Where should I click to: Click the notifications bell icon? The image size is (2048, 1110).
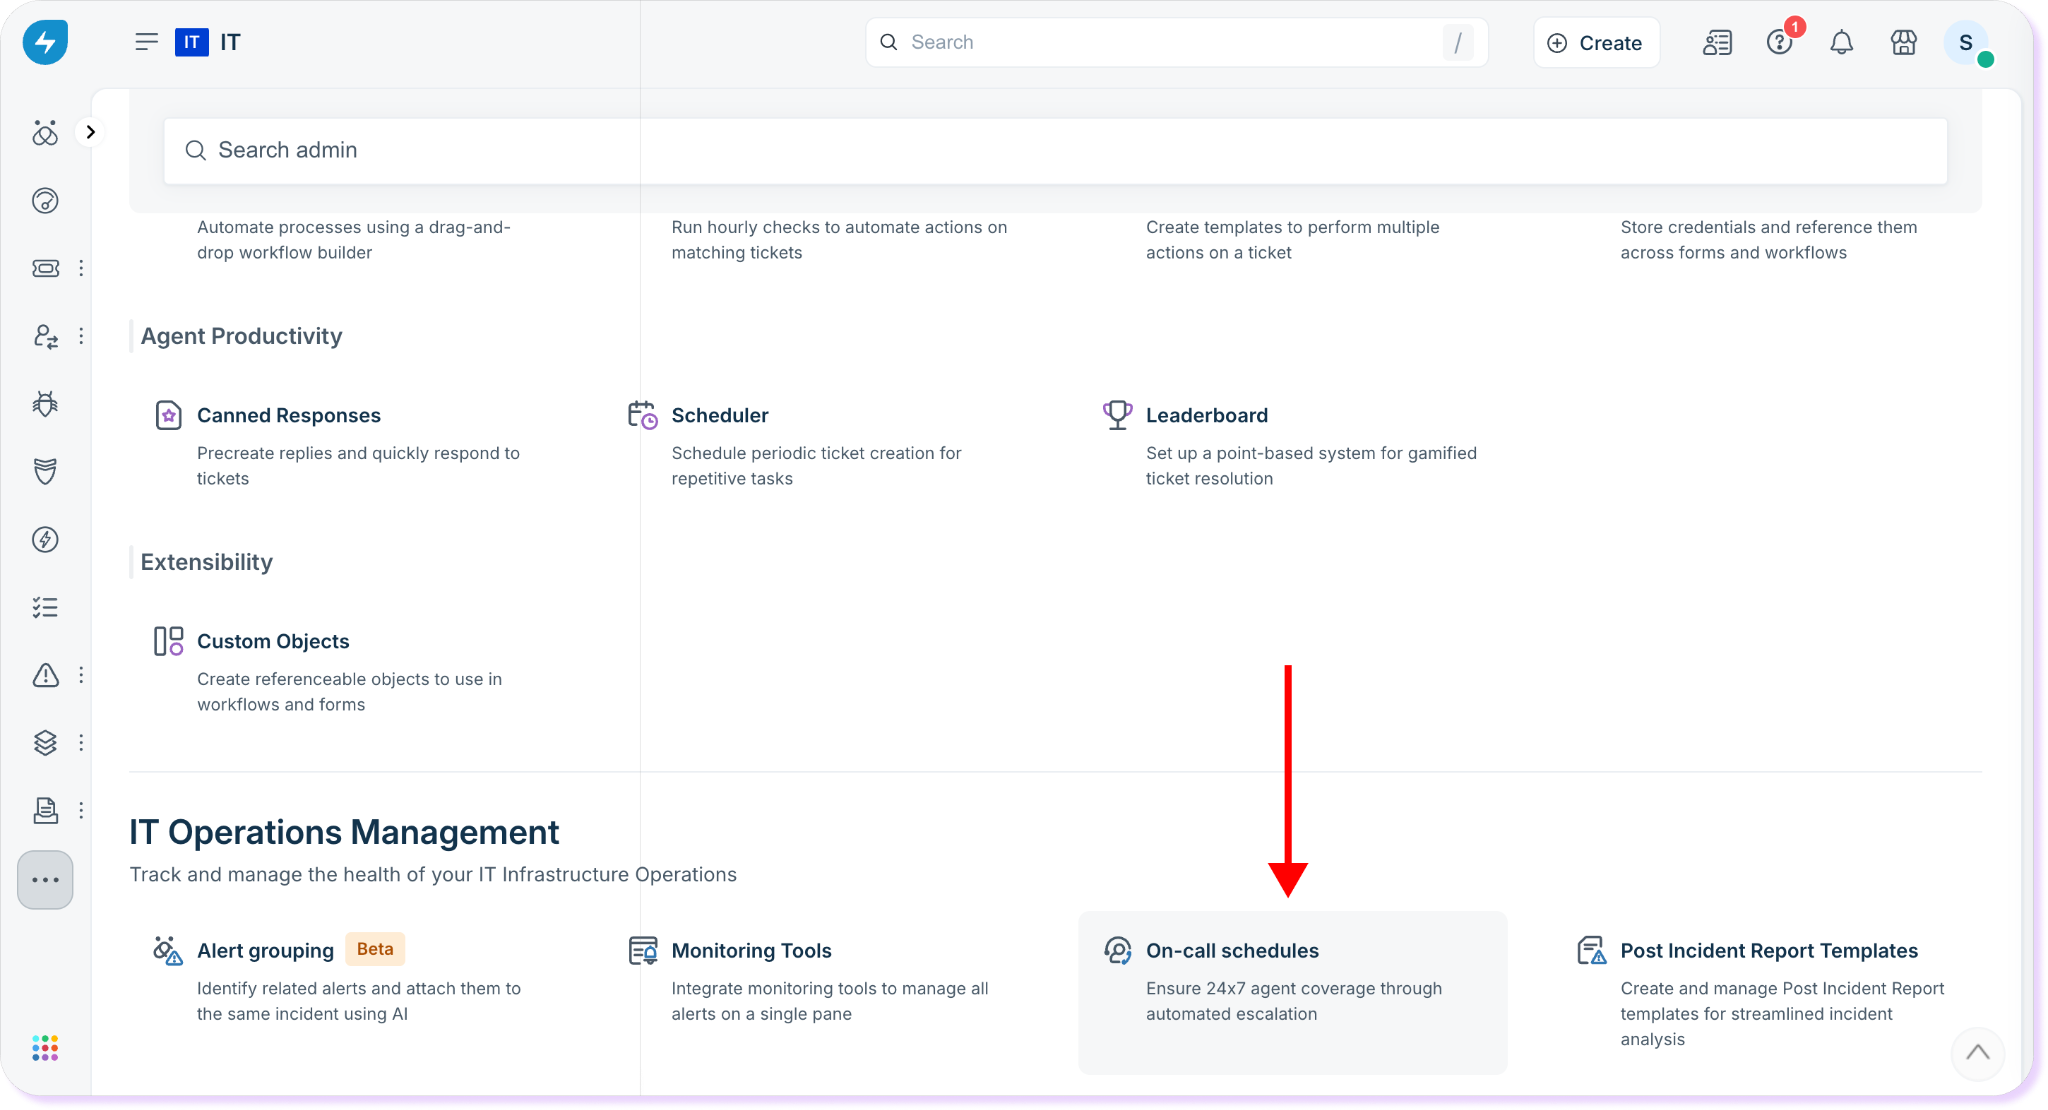(x=1841, y=43)
